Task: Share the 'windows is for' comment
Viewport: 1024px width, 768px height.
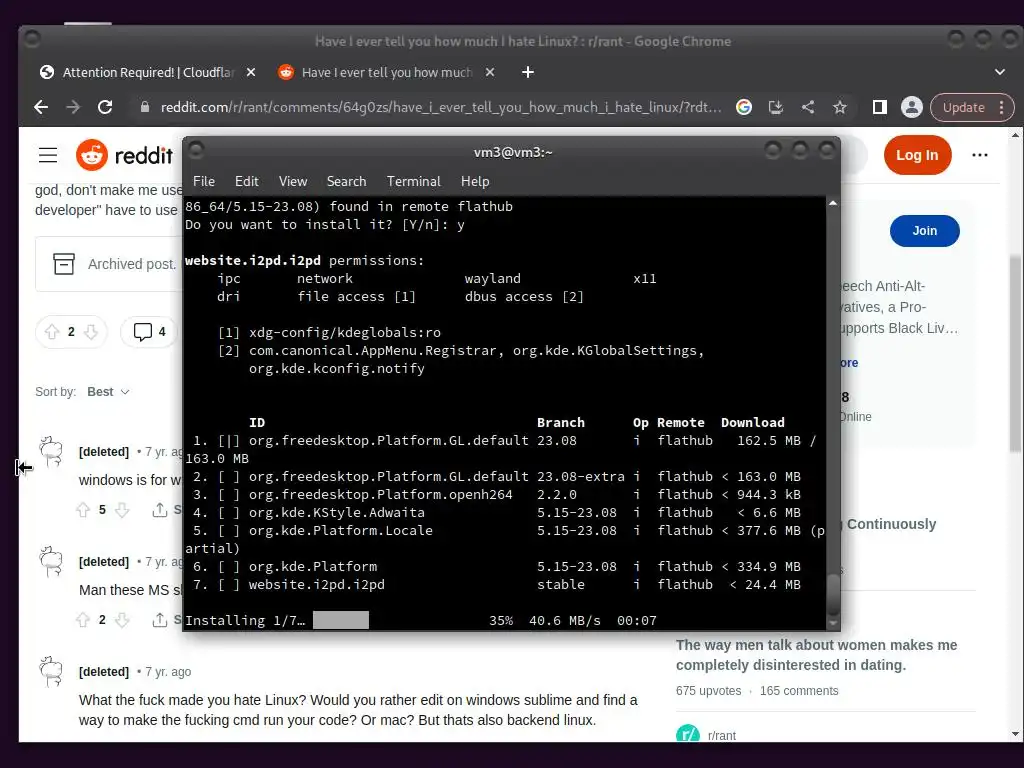Action: [x=166, y=510]
